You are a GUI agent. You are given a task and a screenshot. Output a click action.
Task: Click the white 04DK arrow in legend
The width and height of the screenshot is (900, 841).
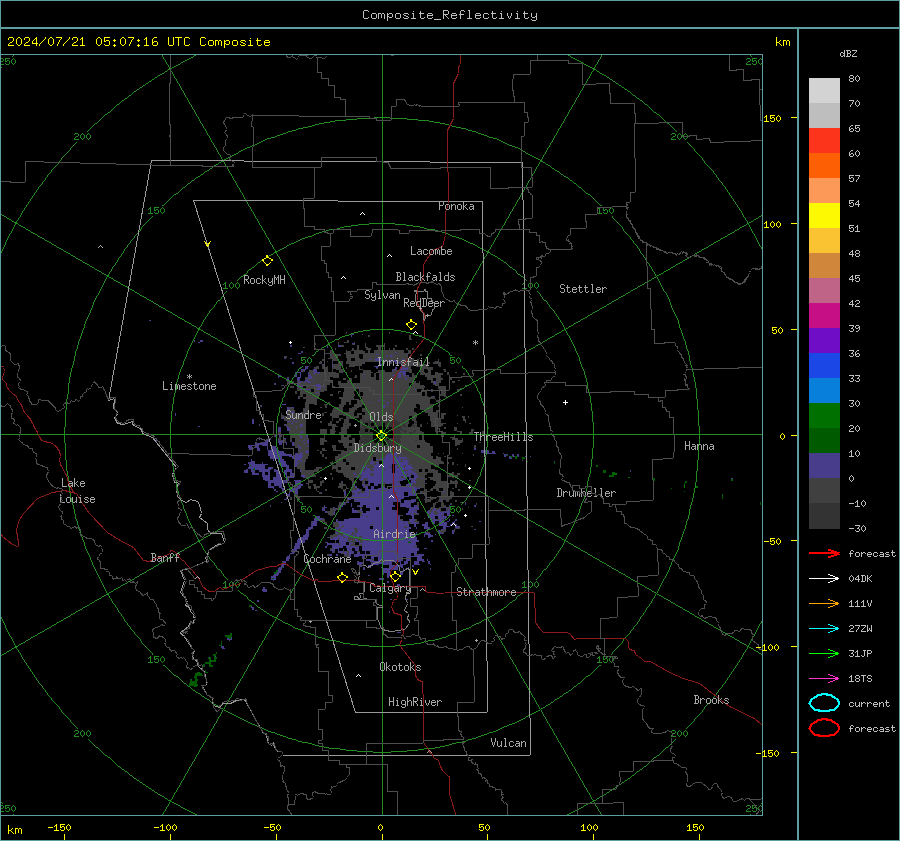point(824,578)
